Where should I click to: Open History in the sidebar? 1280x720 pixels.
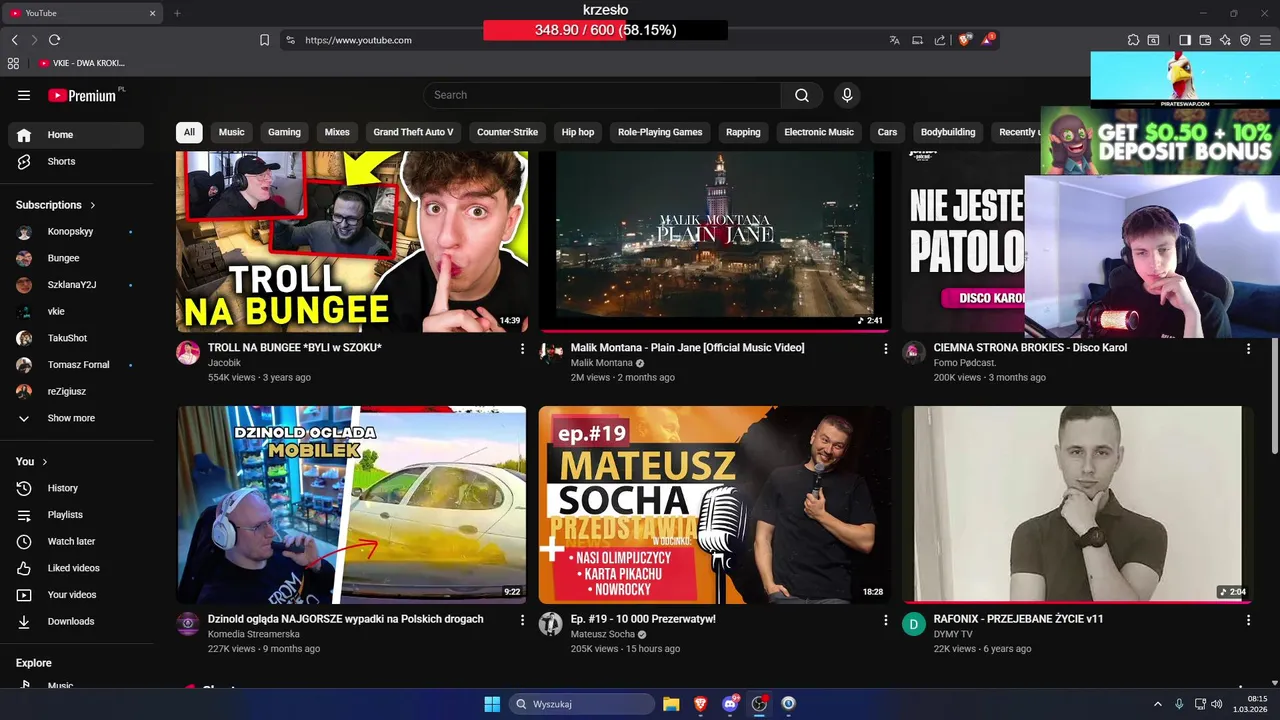(76, 488)
